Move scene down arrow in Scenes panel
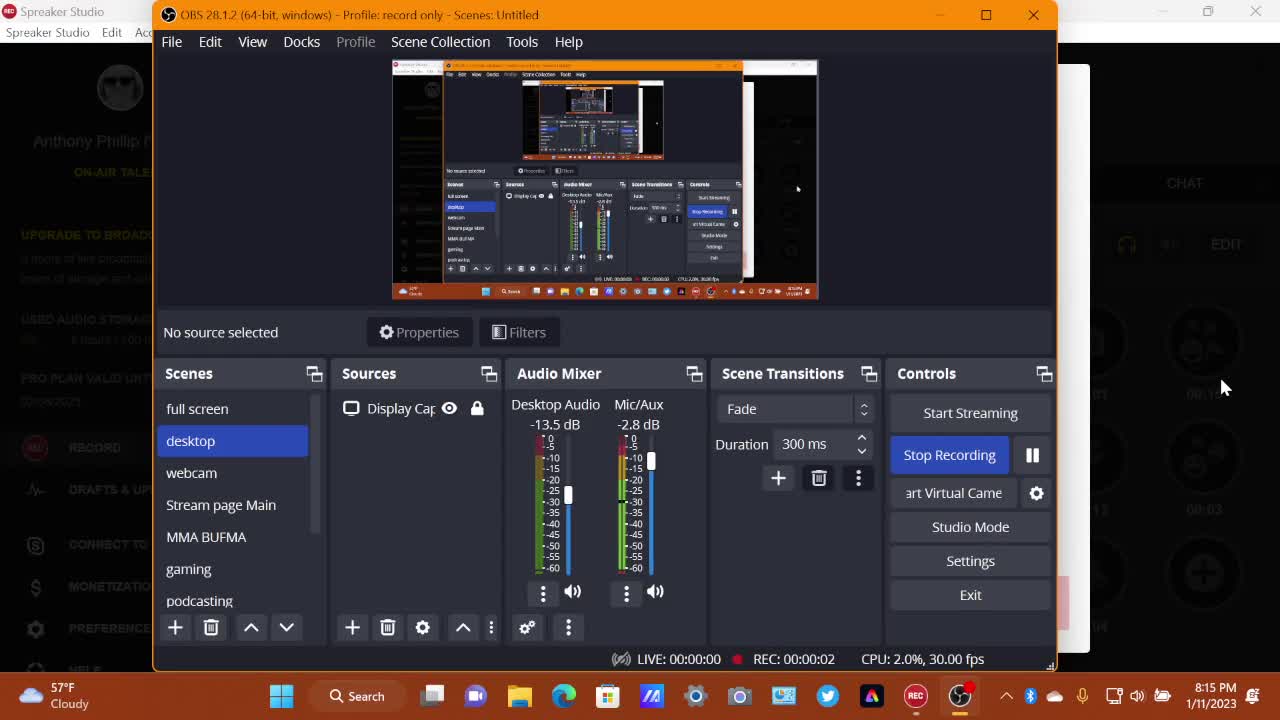The height and width of the screenshot is (720, 1280). point(286,627)
